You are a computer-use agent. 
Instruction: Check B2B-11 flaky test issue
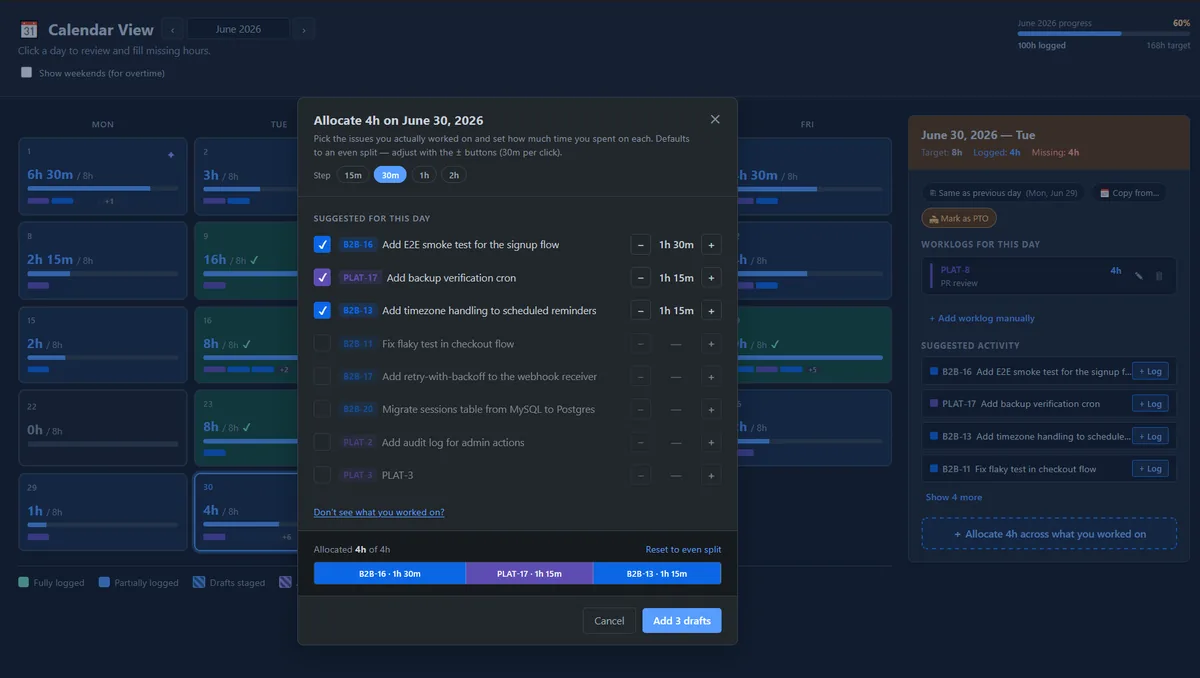322,344
